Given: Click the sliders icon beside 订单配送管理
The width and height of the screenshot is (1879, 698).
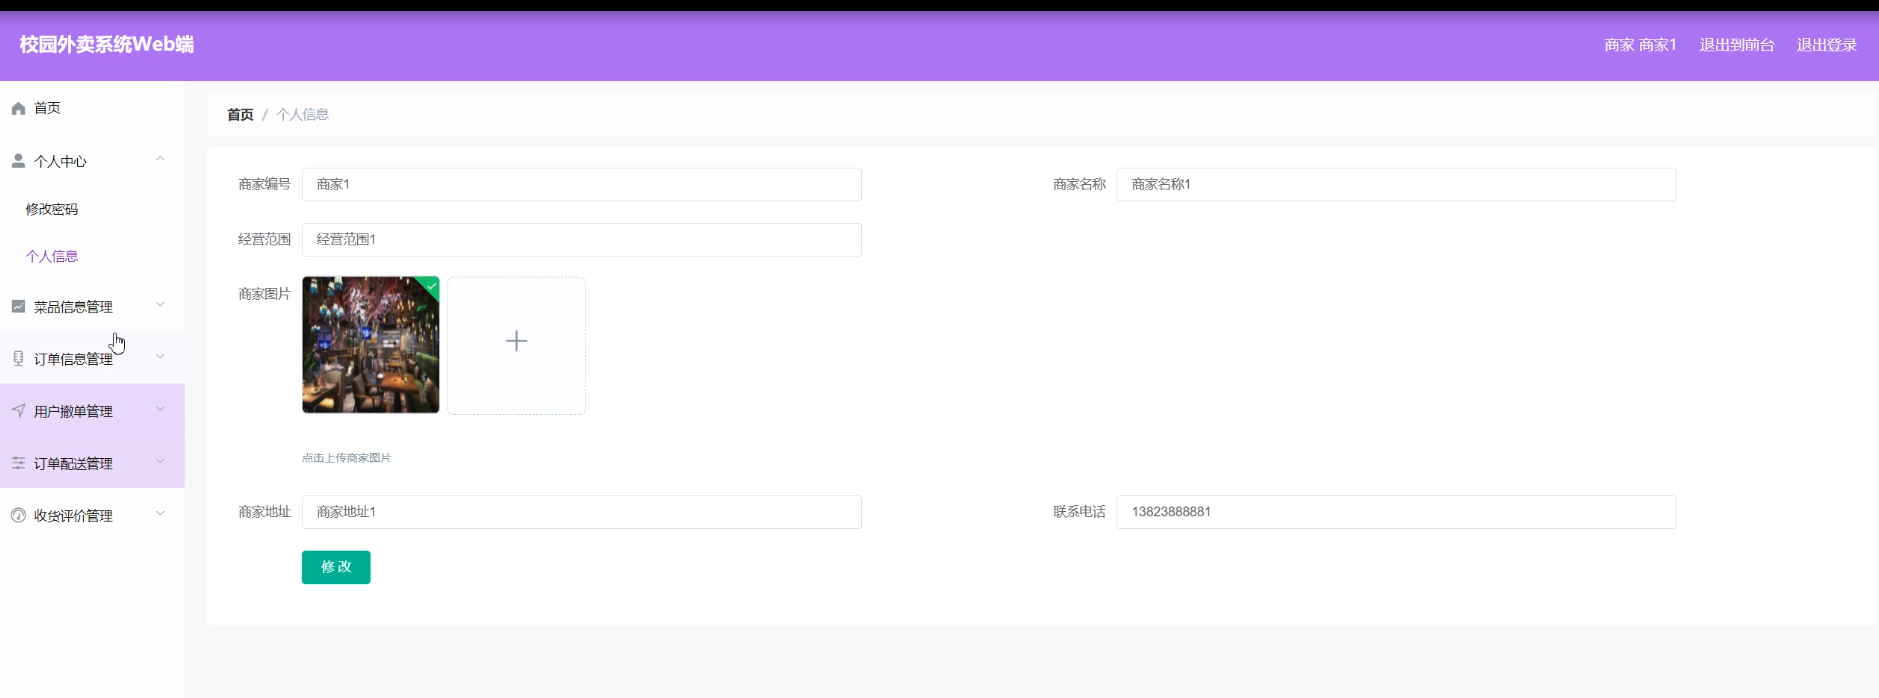Looking at the screenshot, I should (x=18, y=462).
